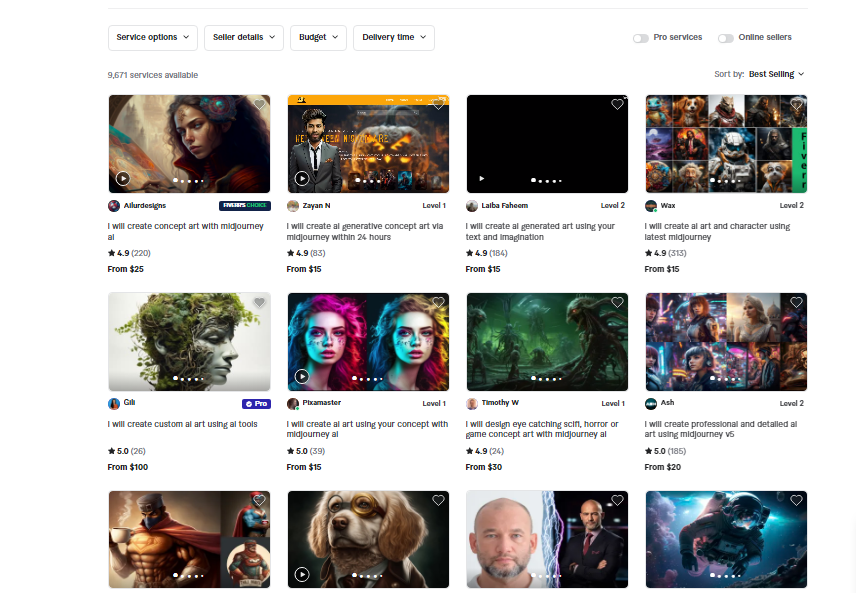Screen dimensions: 856x593
Task: Click the '9,671 services available' text
Action: pyautogui.click(x=153, y=75)
